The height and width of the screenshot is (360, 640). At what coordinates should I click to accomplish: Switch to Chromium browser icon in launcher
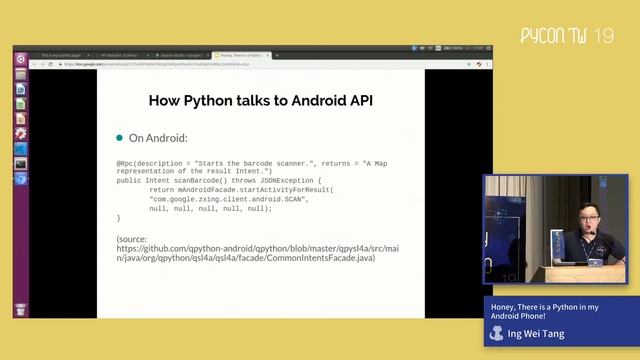pyautogui.click(x=20, y=179)
